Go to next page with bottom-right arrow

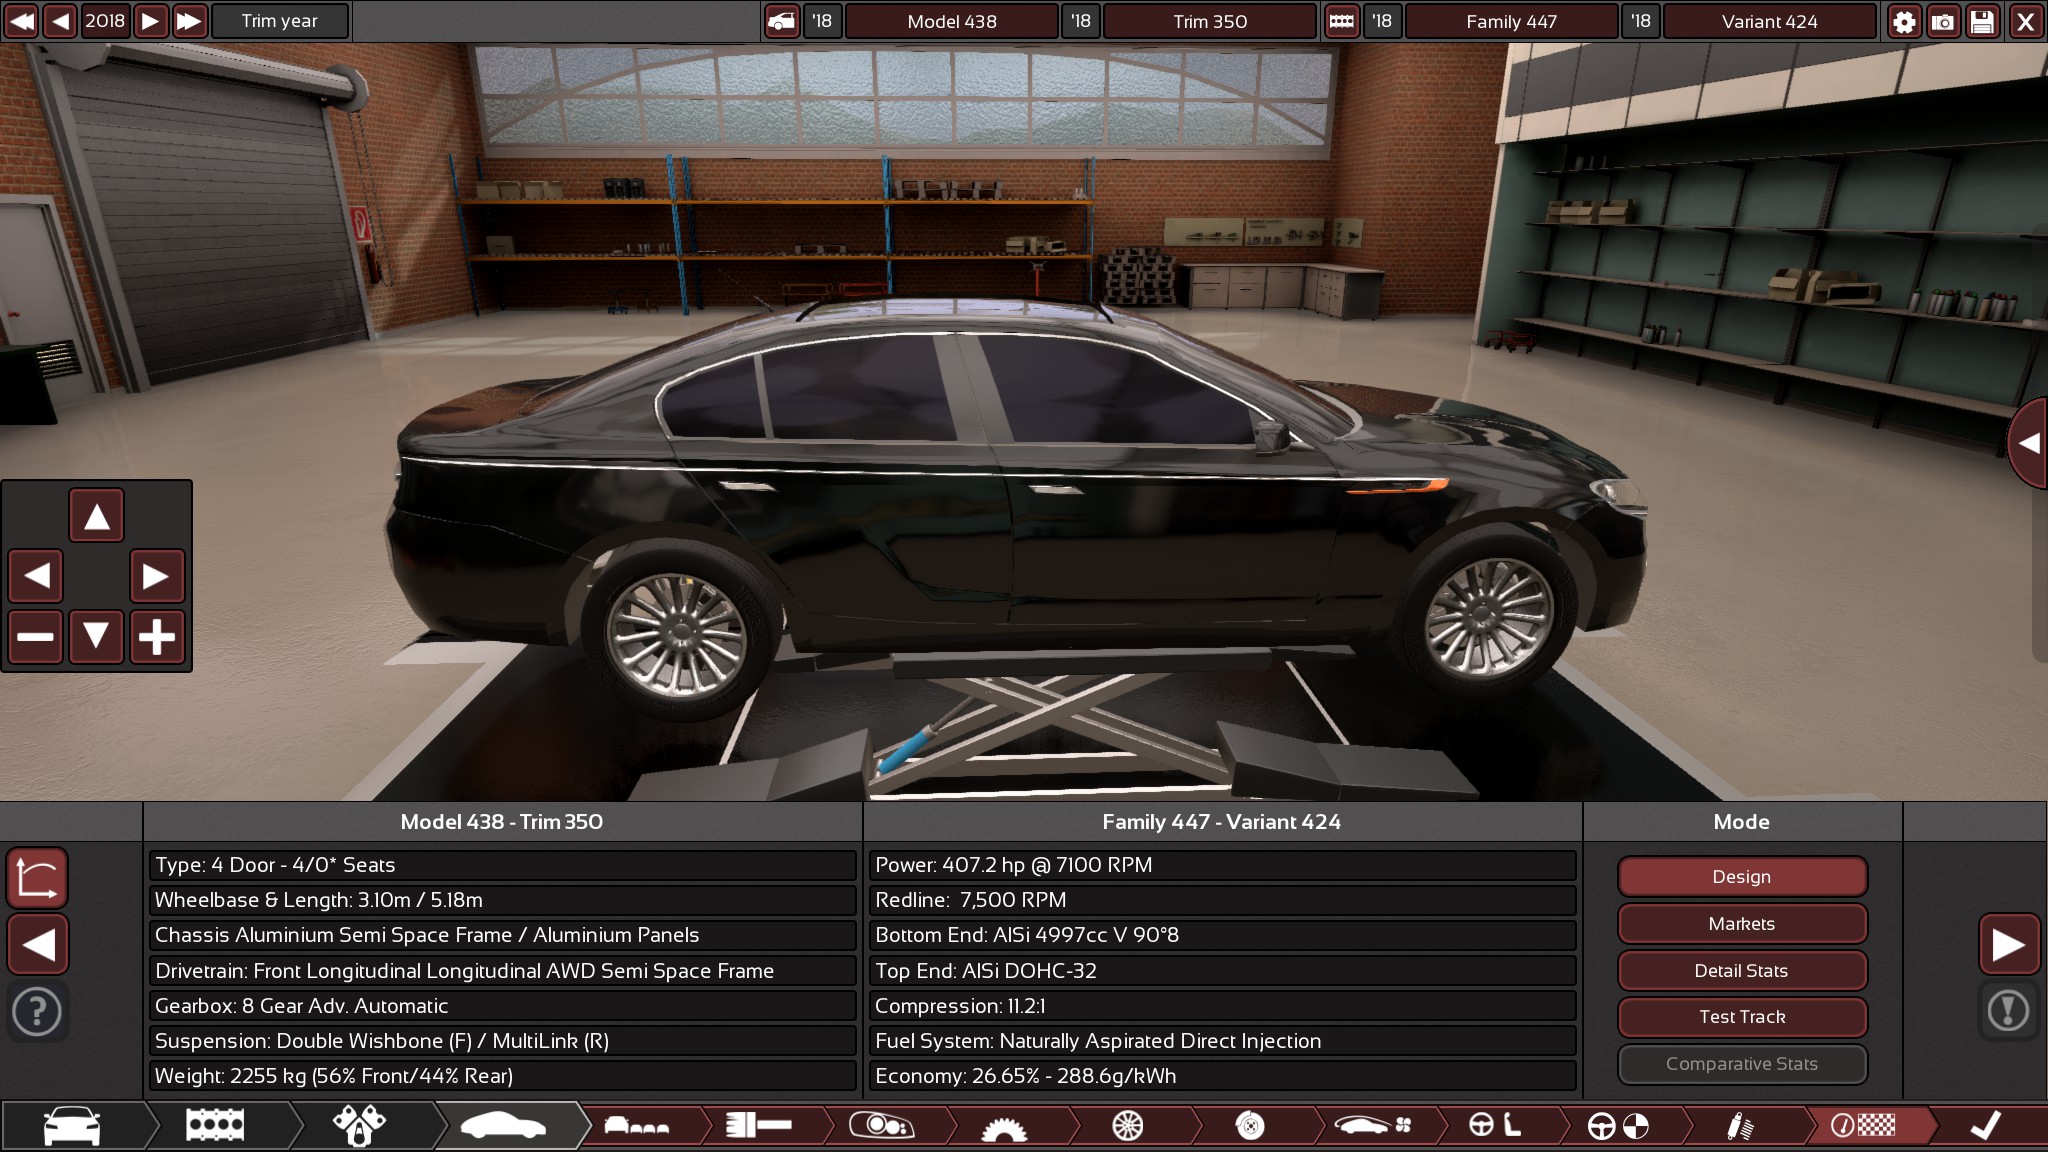[x=2009, y=944]
